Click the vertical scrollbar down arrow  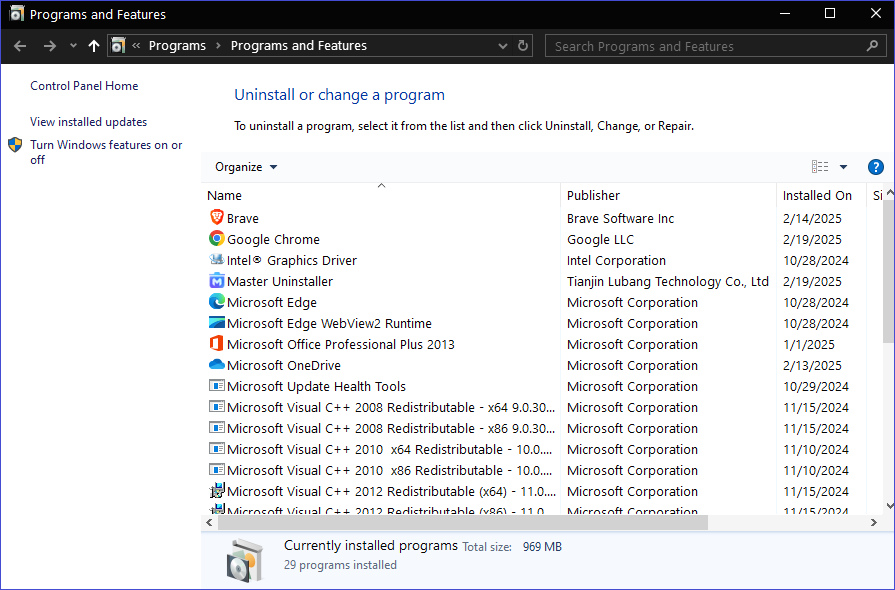(x=889, y=506)
